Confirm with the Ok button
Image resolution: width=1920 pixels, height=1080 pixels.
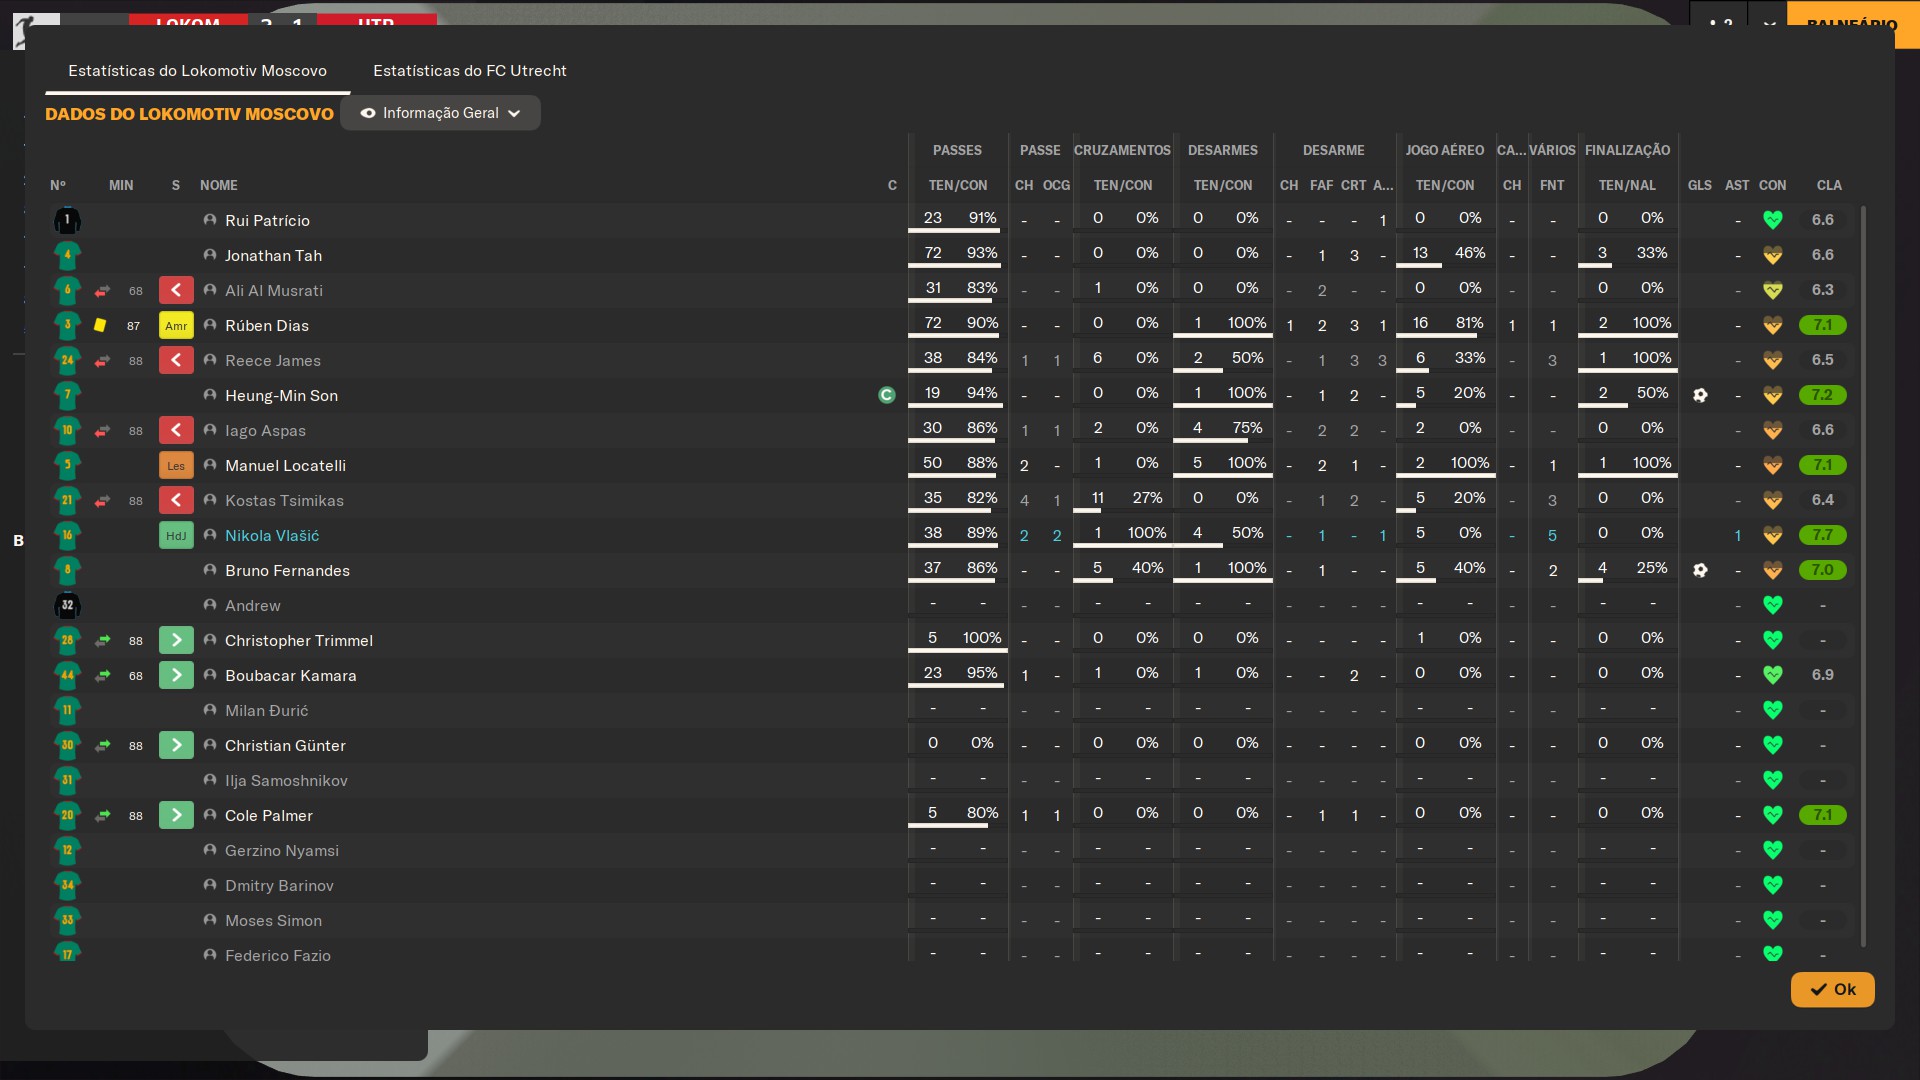1832,989
